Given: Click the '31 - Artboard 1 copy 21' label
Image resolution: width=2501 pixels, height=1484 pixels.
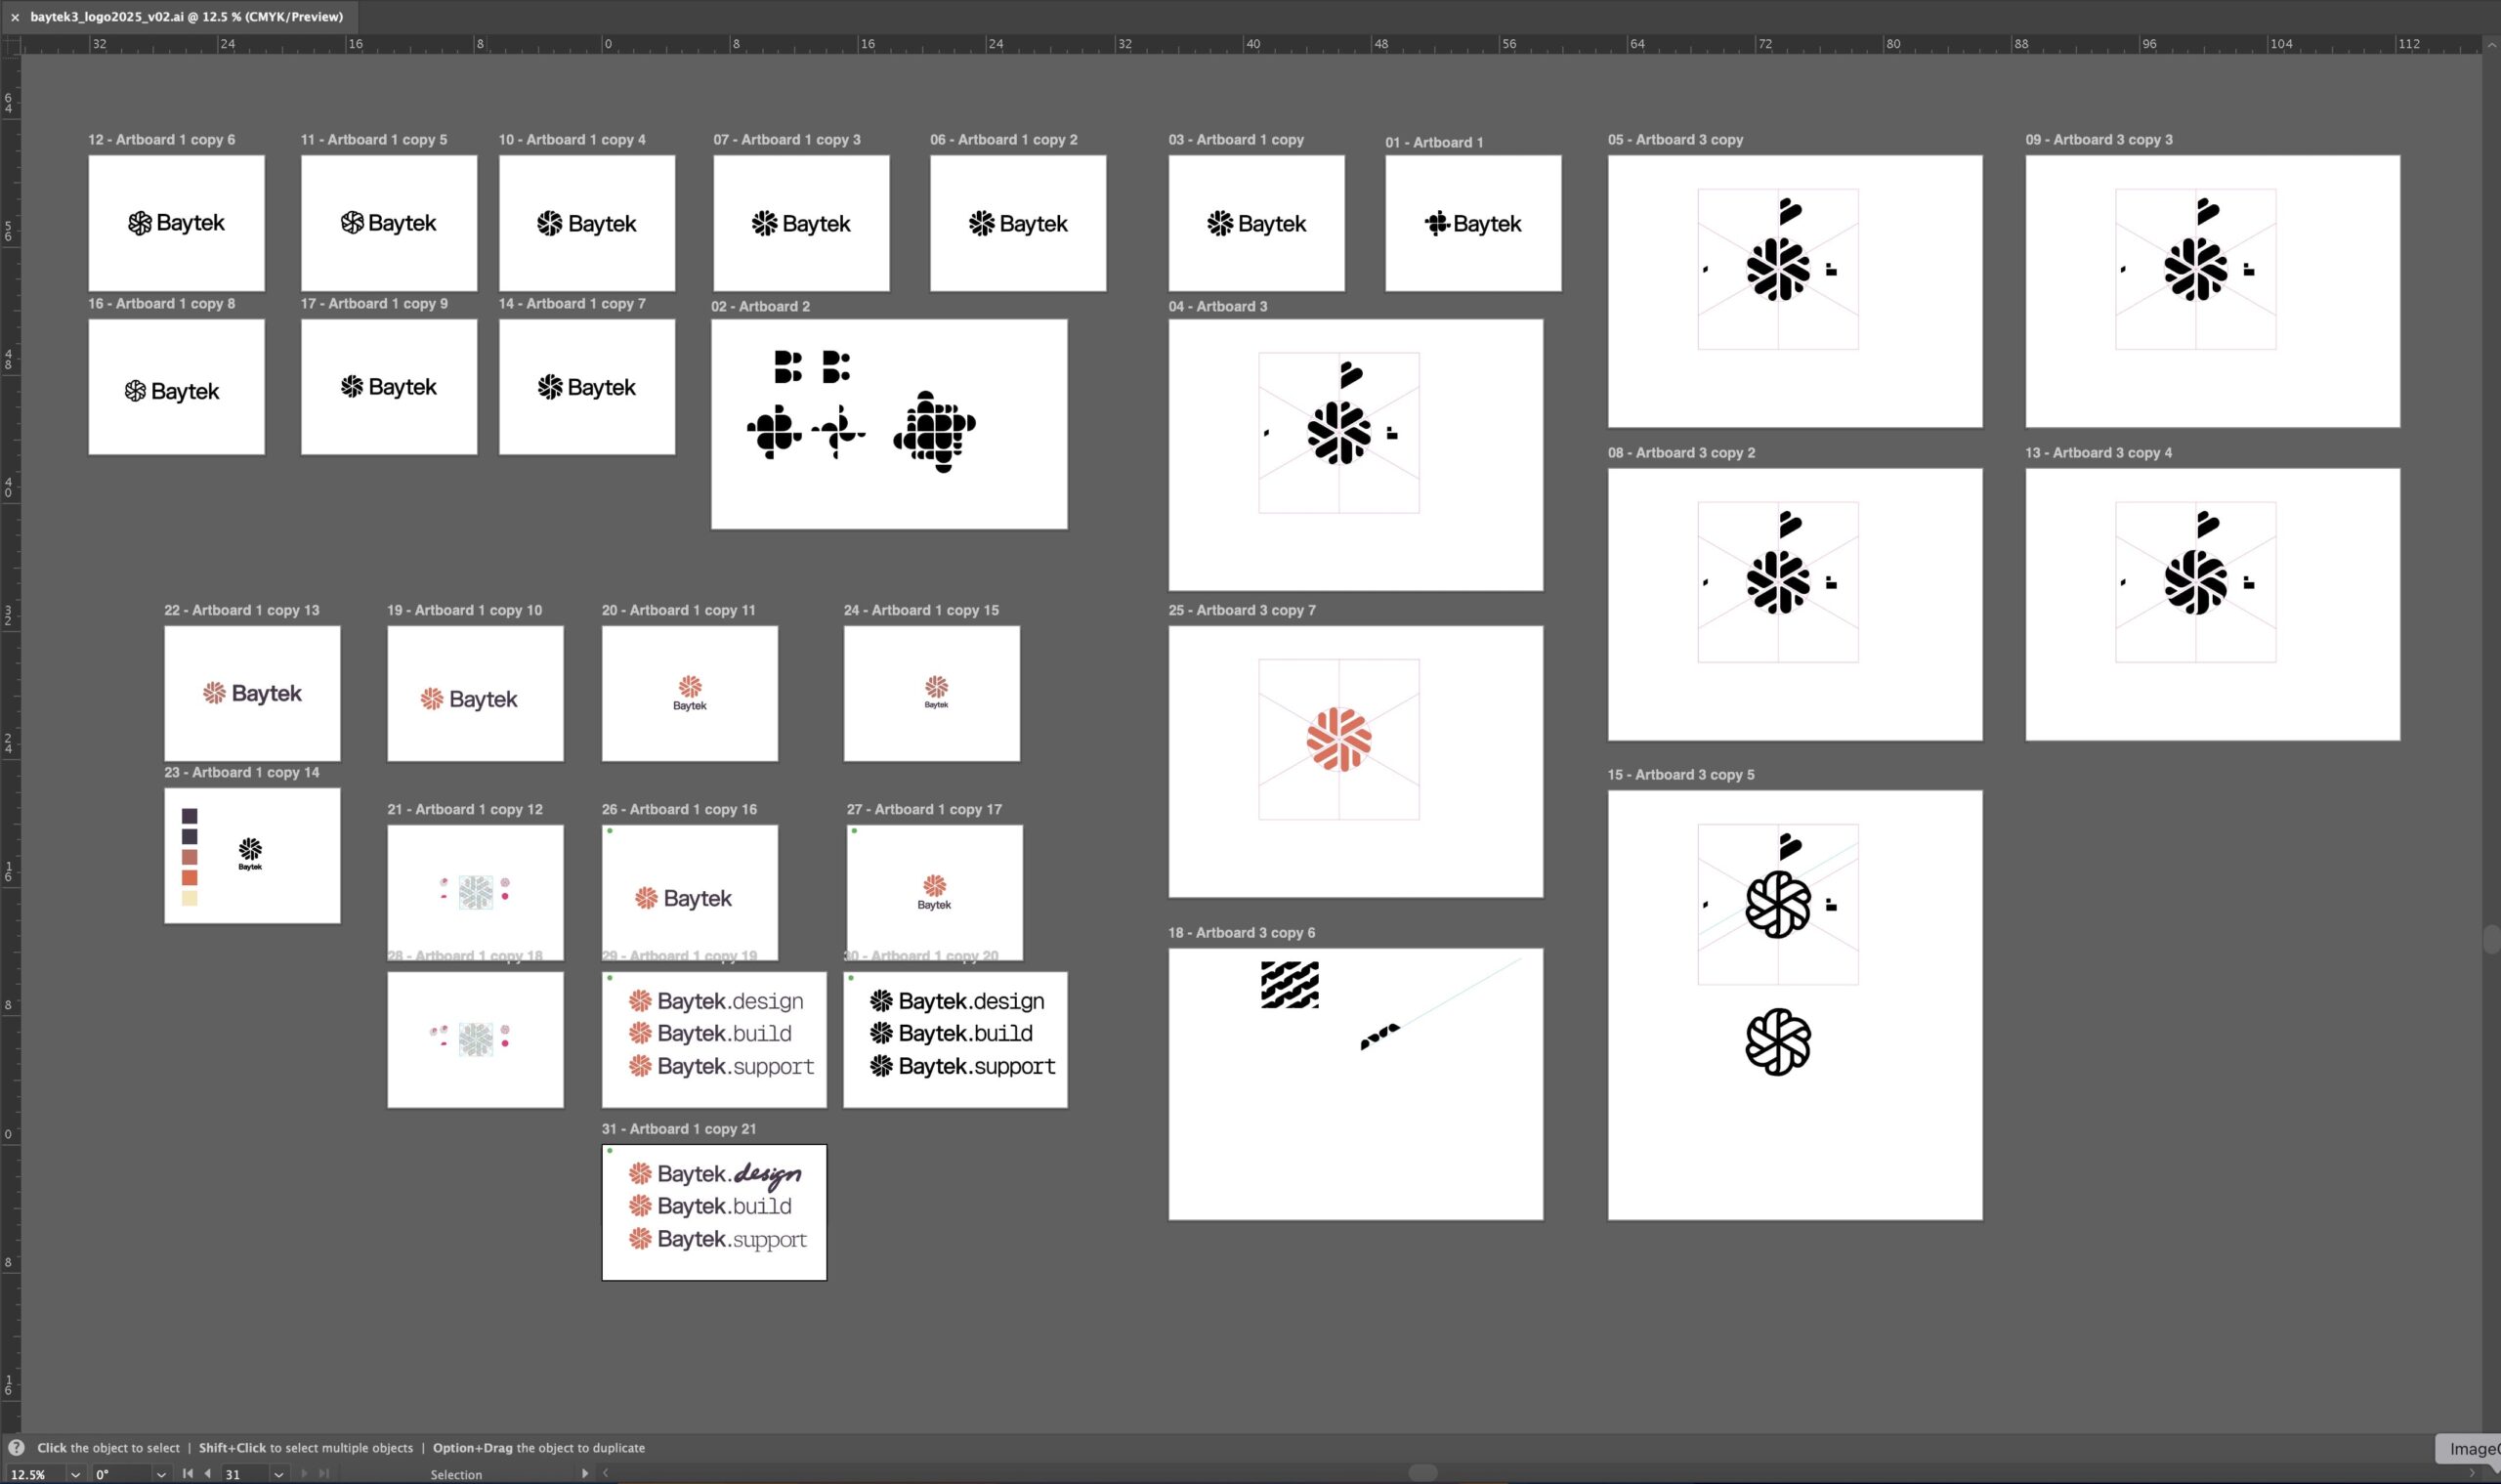Looking at the screenshot, I should (x=678, y=1128).
